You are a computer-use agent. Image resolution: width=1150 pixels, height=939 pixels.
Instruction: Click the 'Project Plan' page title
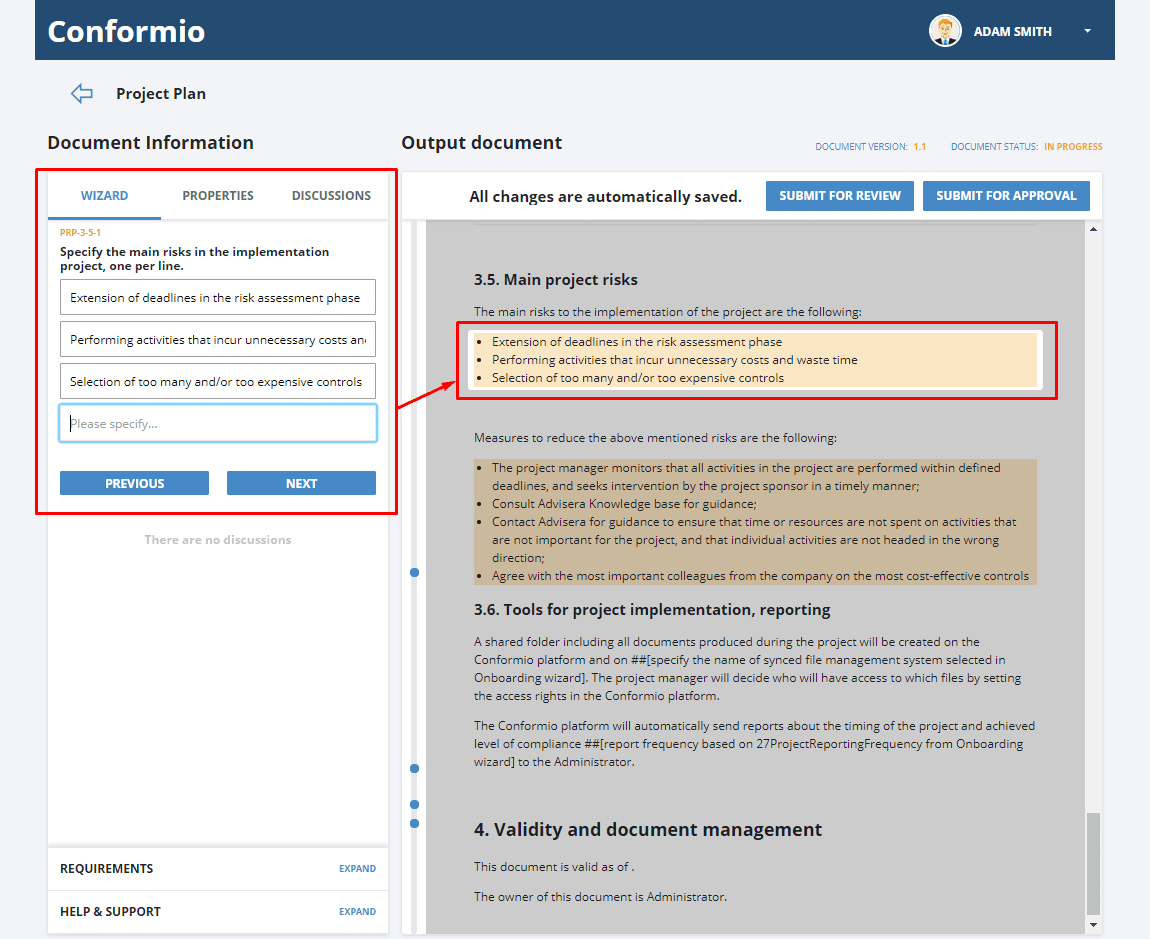click(161, 94)
